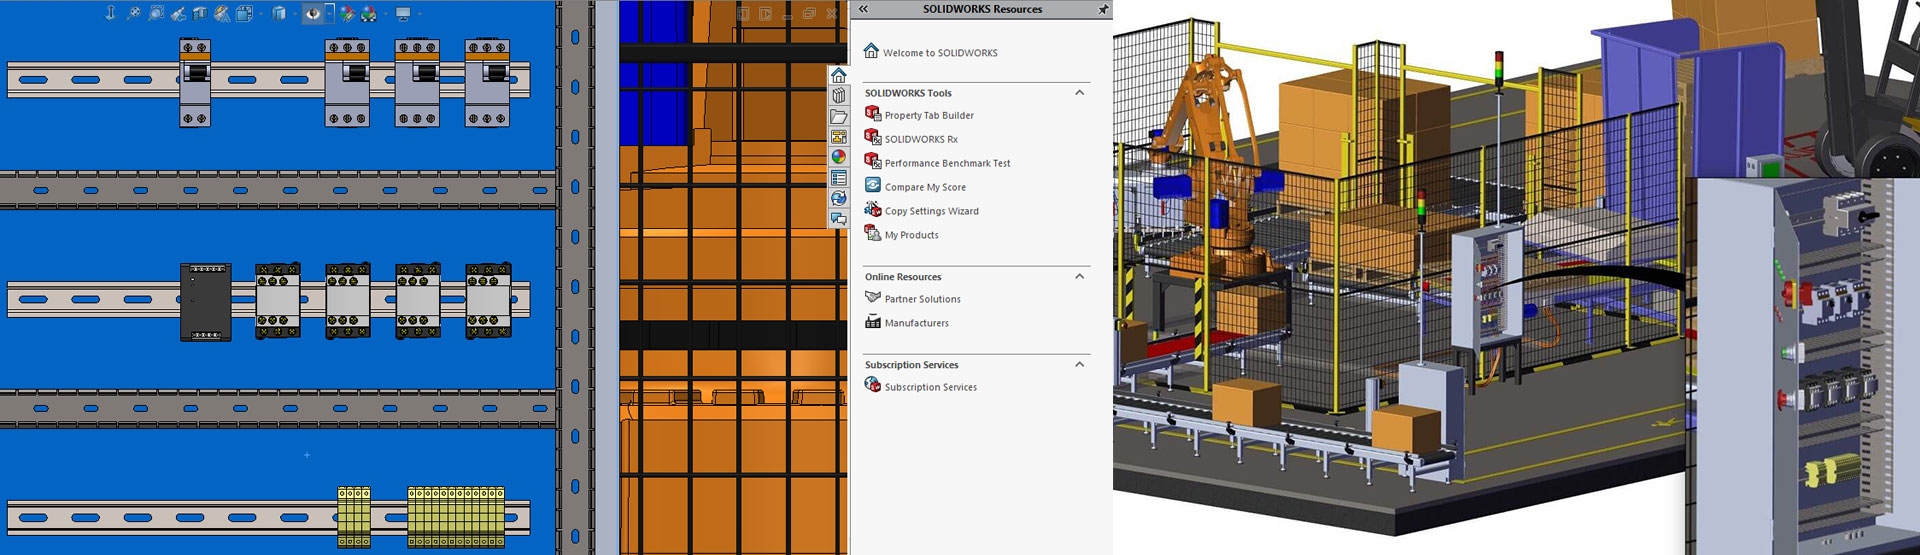
Task: Open View Settings monitor icon
Action: [403, 13]
